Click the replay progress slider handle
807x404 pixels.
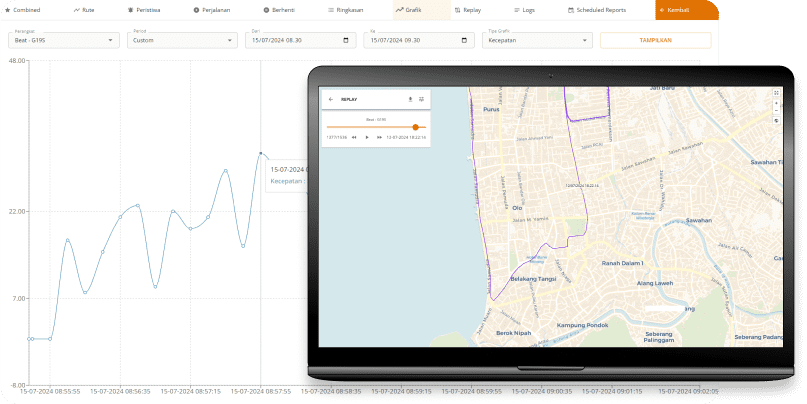click(415, 127)
